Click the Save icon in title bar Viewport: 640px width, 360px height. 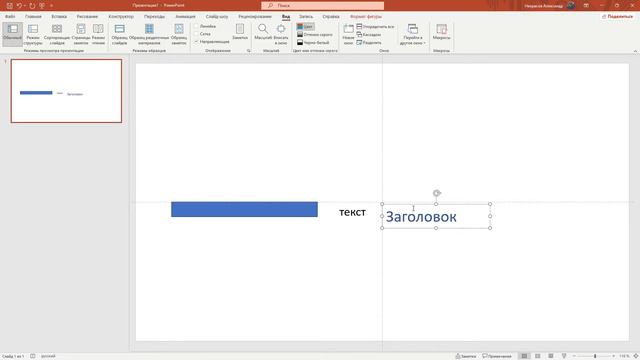[9, 6]
